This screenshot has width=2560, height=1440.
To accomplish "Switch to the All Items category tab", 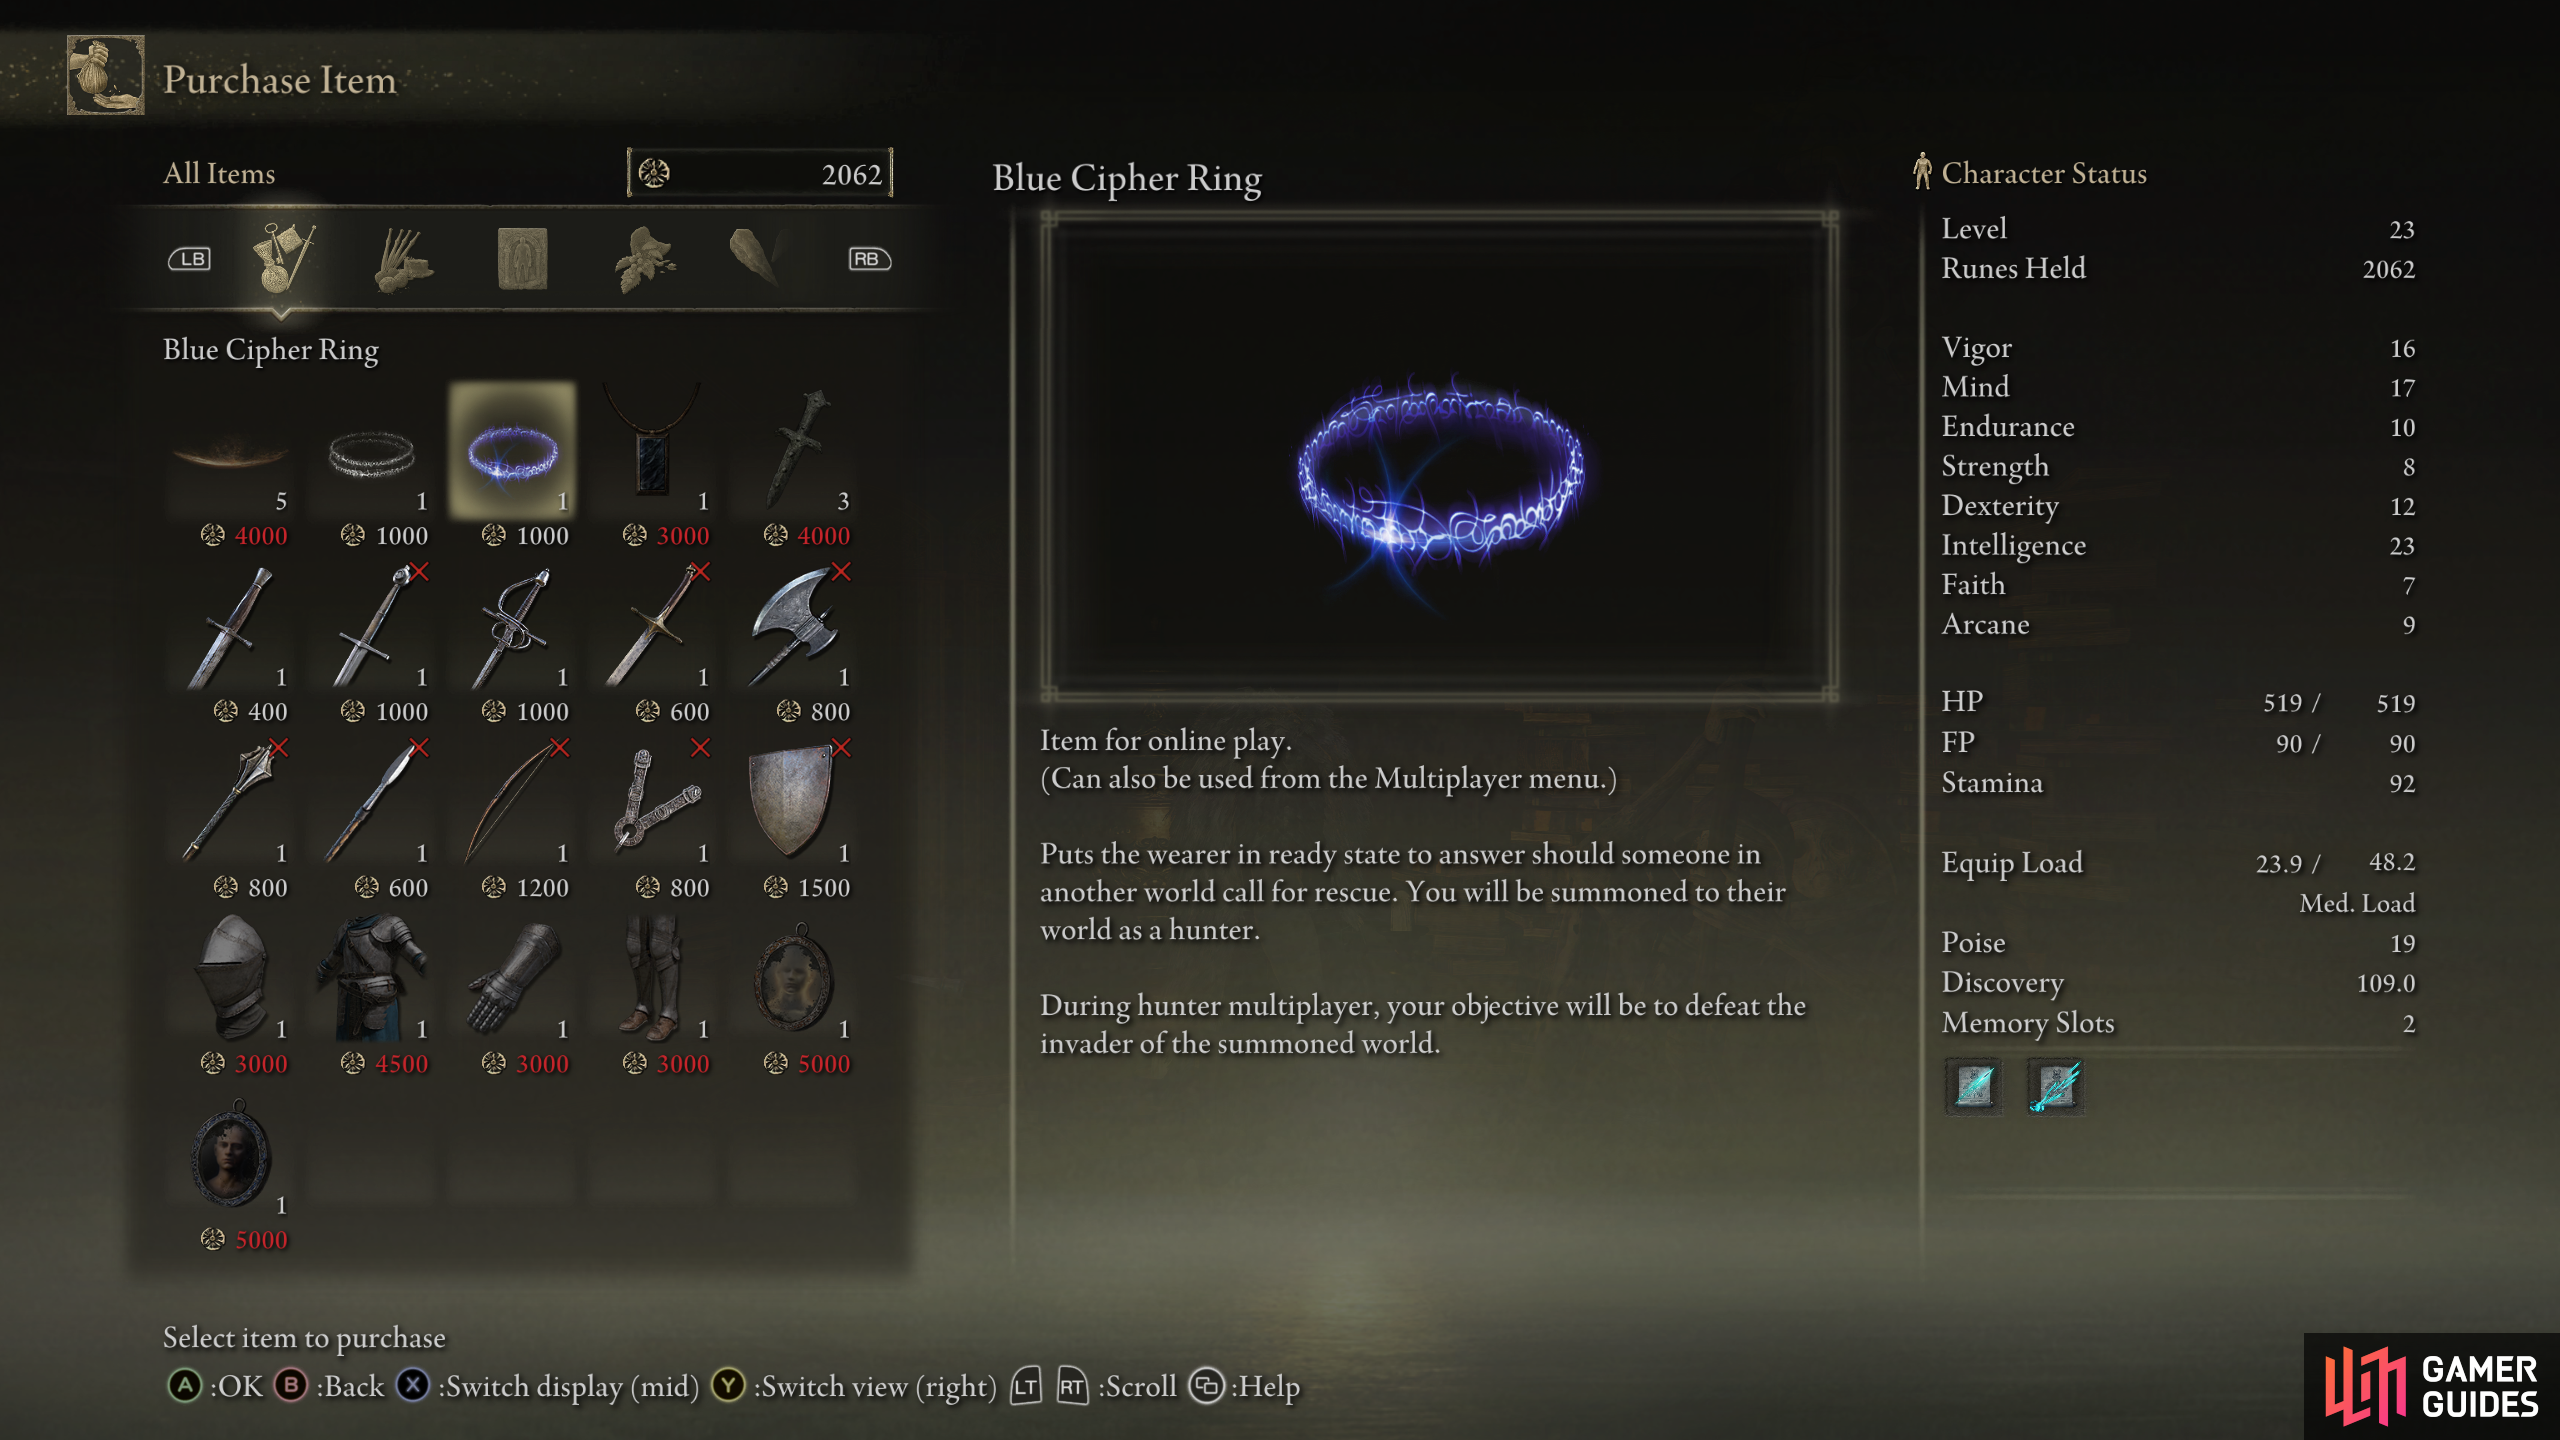I will pyautogui.click(x=283, y=258).
